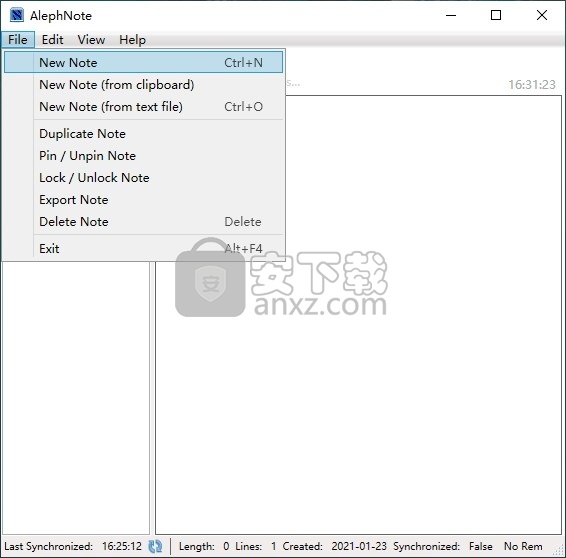Click the empty notes list panel
This screenshot has width=566, height=558.
coord(76,397)
